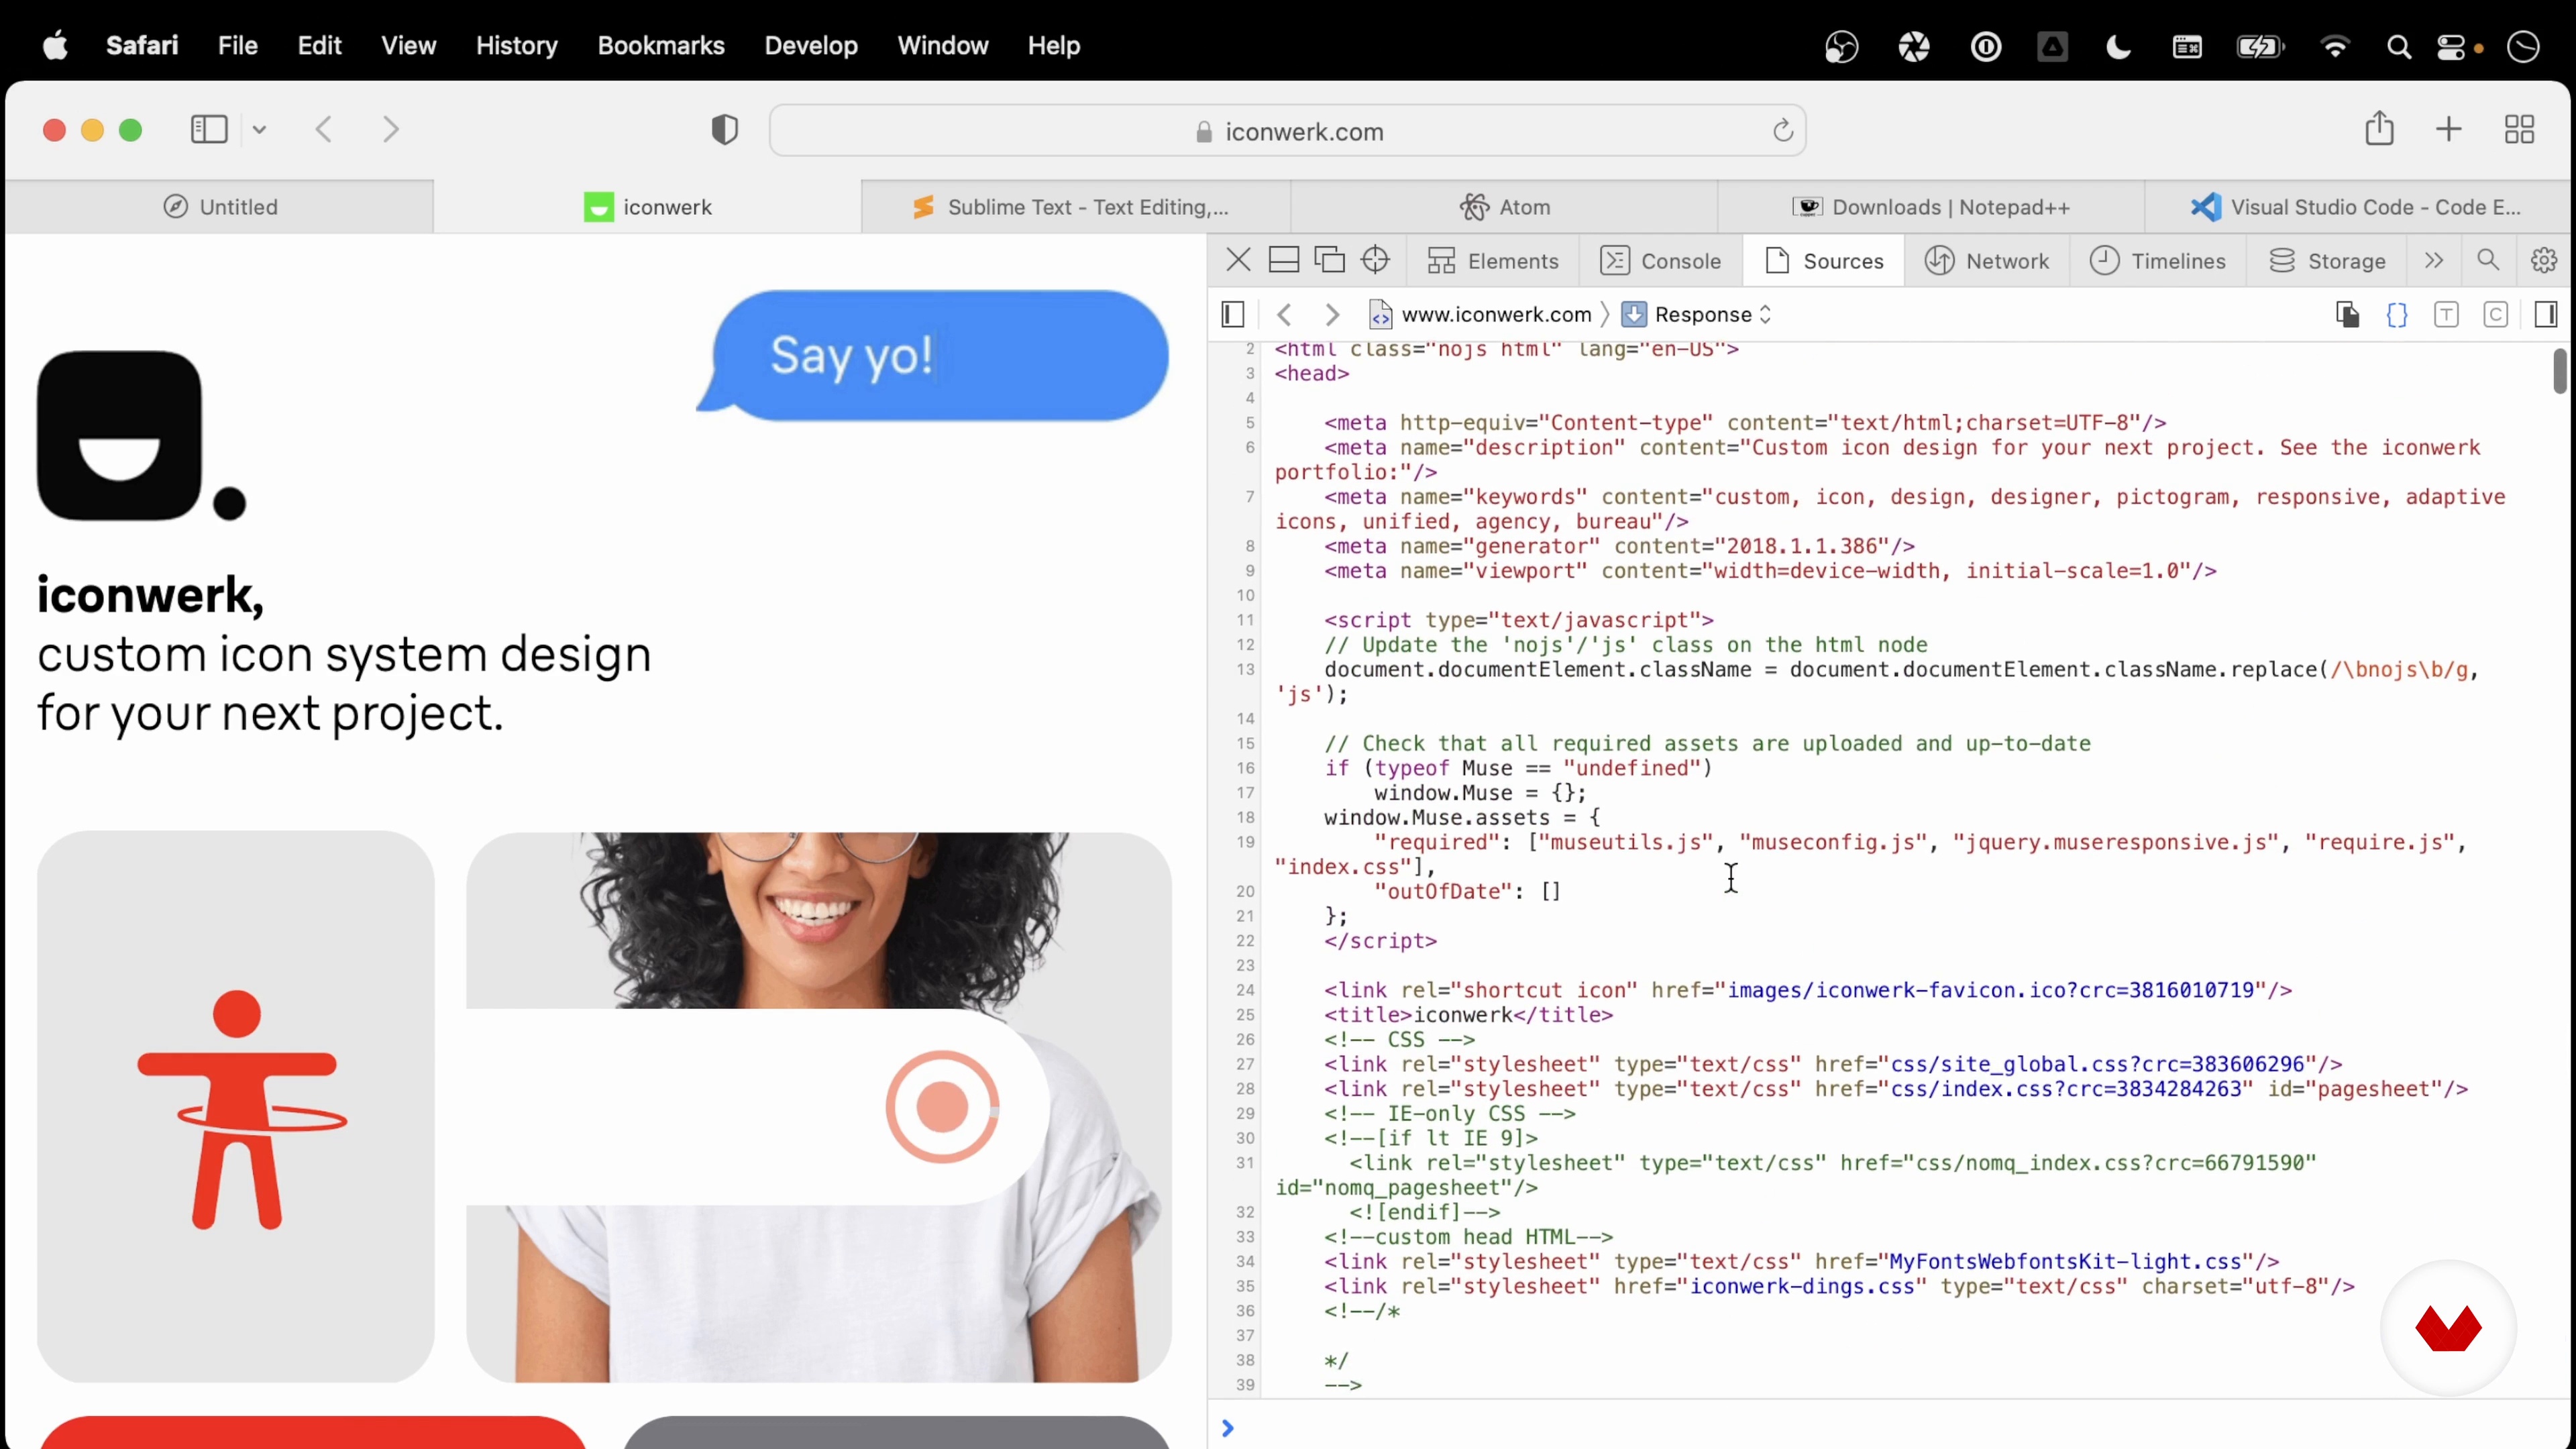The width and height of the screenshot is (2576, 1449).
Task: Create local override icon in Sources
Action: [2347, 314]
